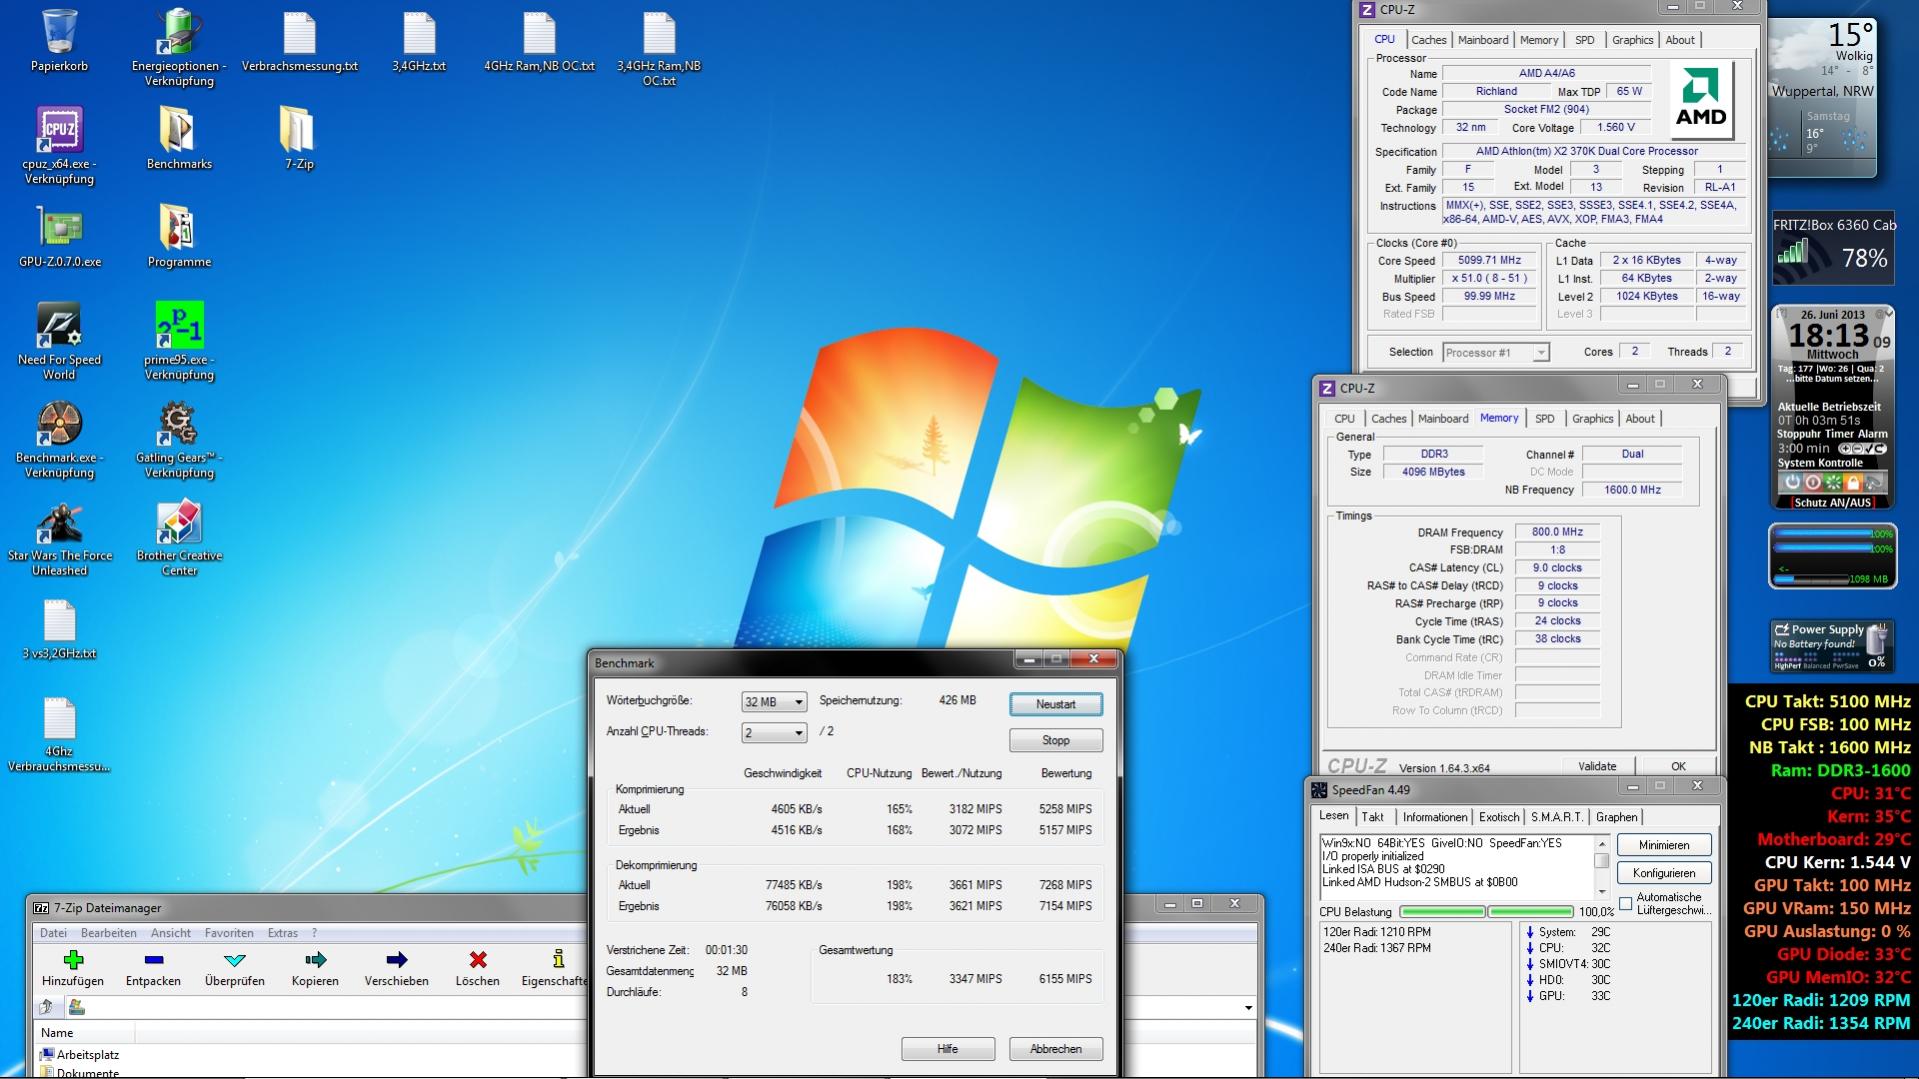Open the Favoriten menu in 7-Zip
1919x1079 pixels.
229,933
